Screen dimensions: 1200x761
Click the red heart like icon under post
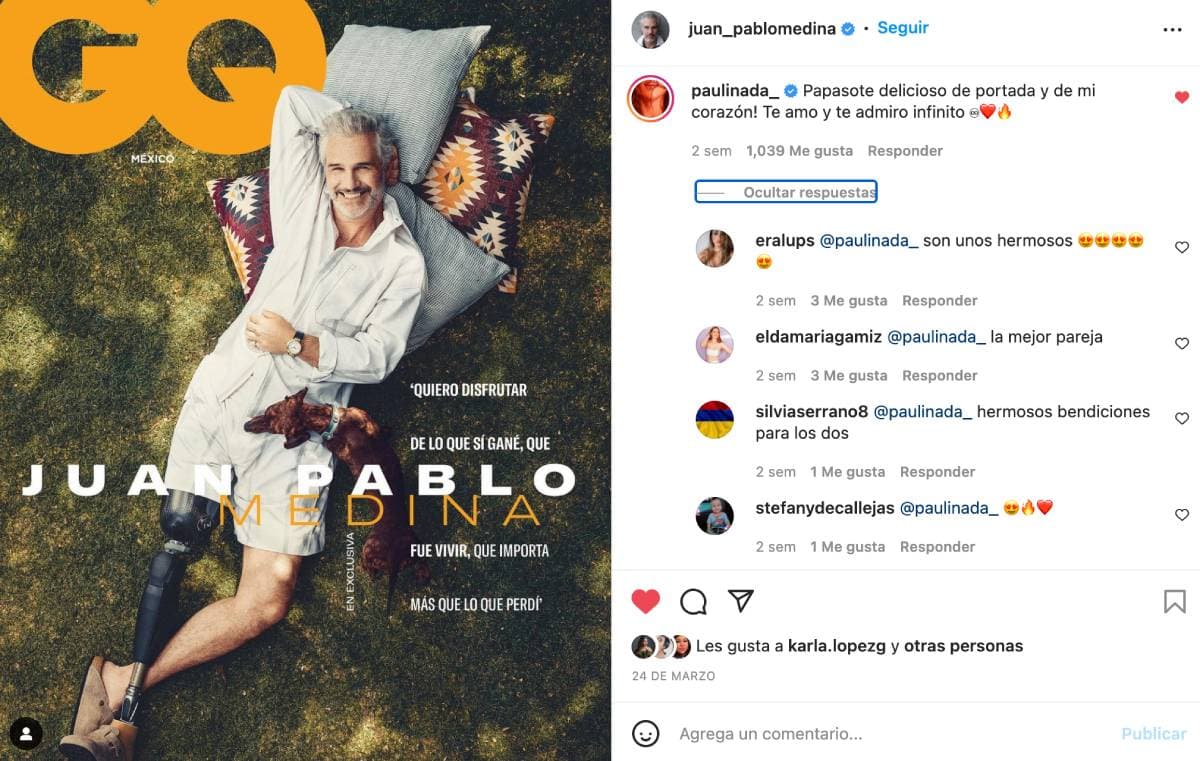[x=646, y=601]
